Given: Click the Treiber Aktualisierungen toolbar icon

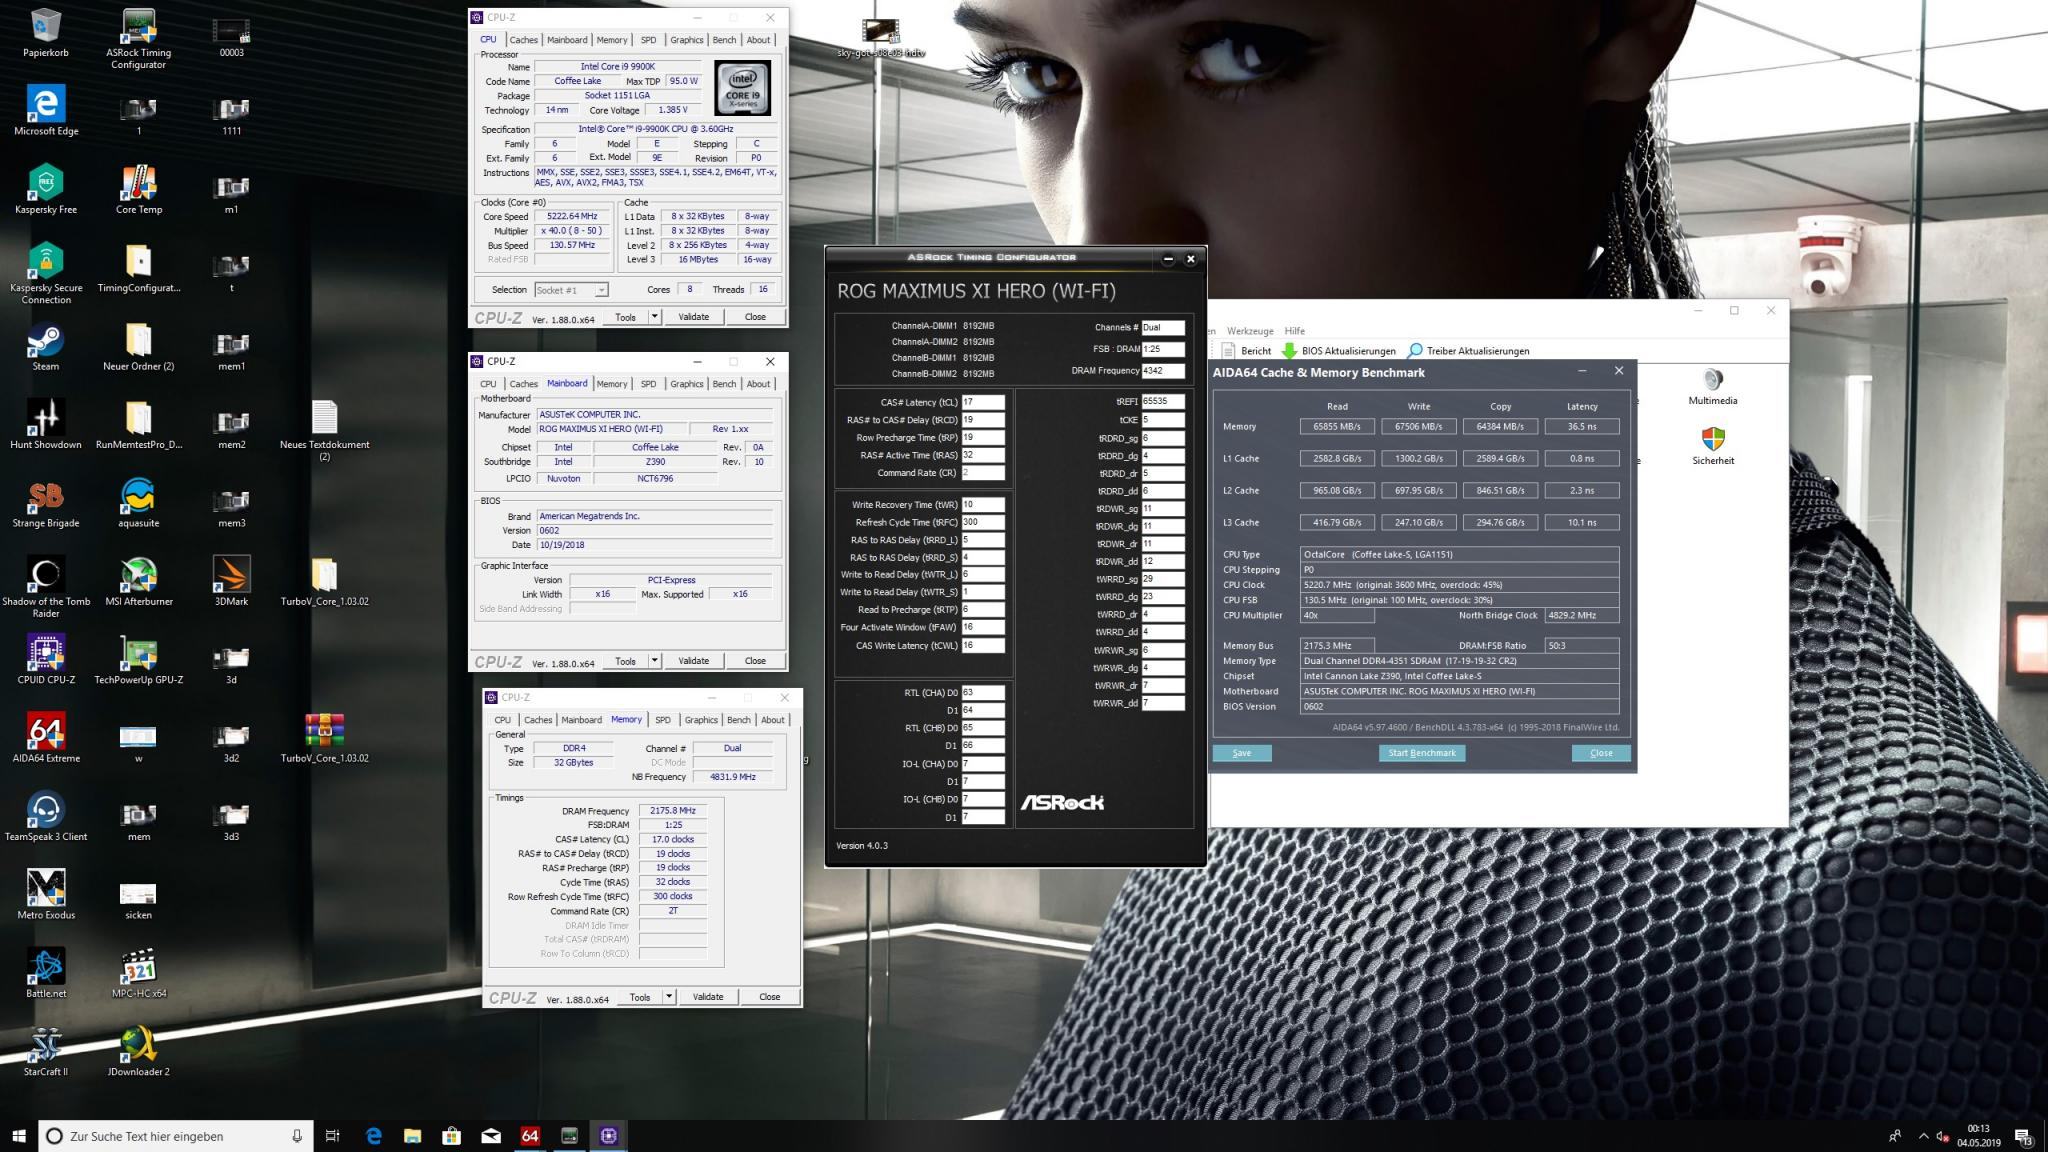Looking at the screenshot, I should [1415, 351].
